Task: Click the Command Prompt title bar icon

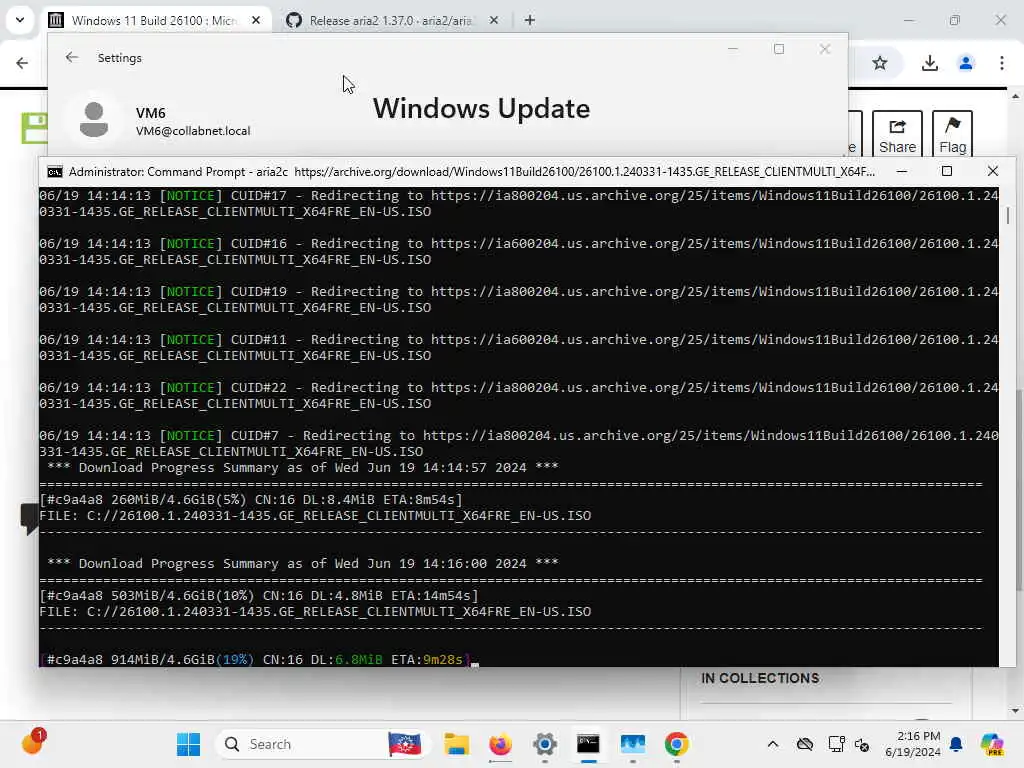Action: [55, 172]
